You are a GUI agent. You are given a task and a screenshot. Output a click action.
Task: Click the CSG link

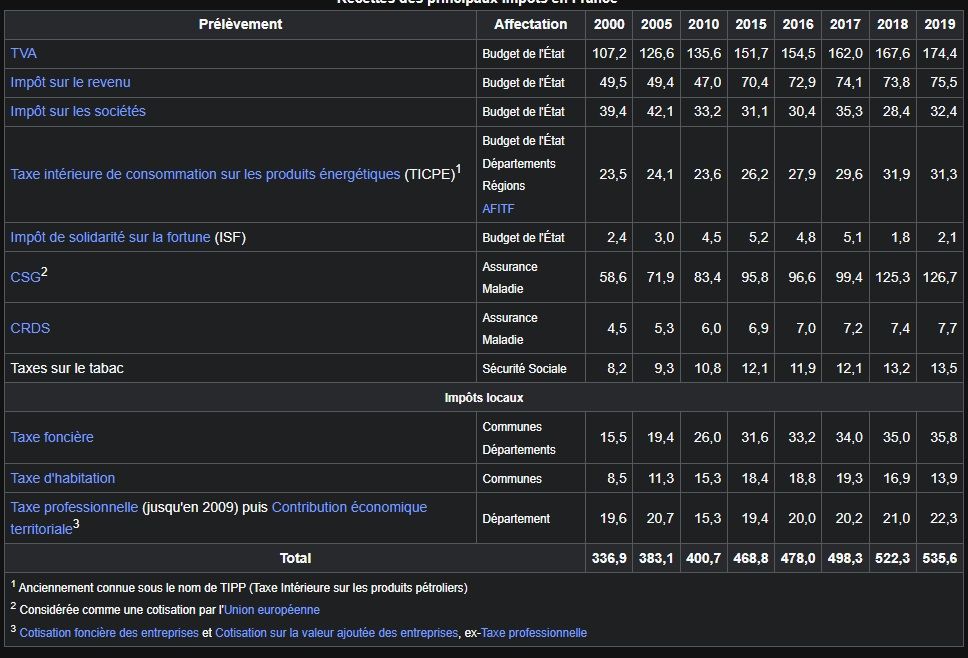point(25,277)
